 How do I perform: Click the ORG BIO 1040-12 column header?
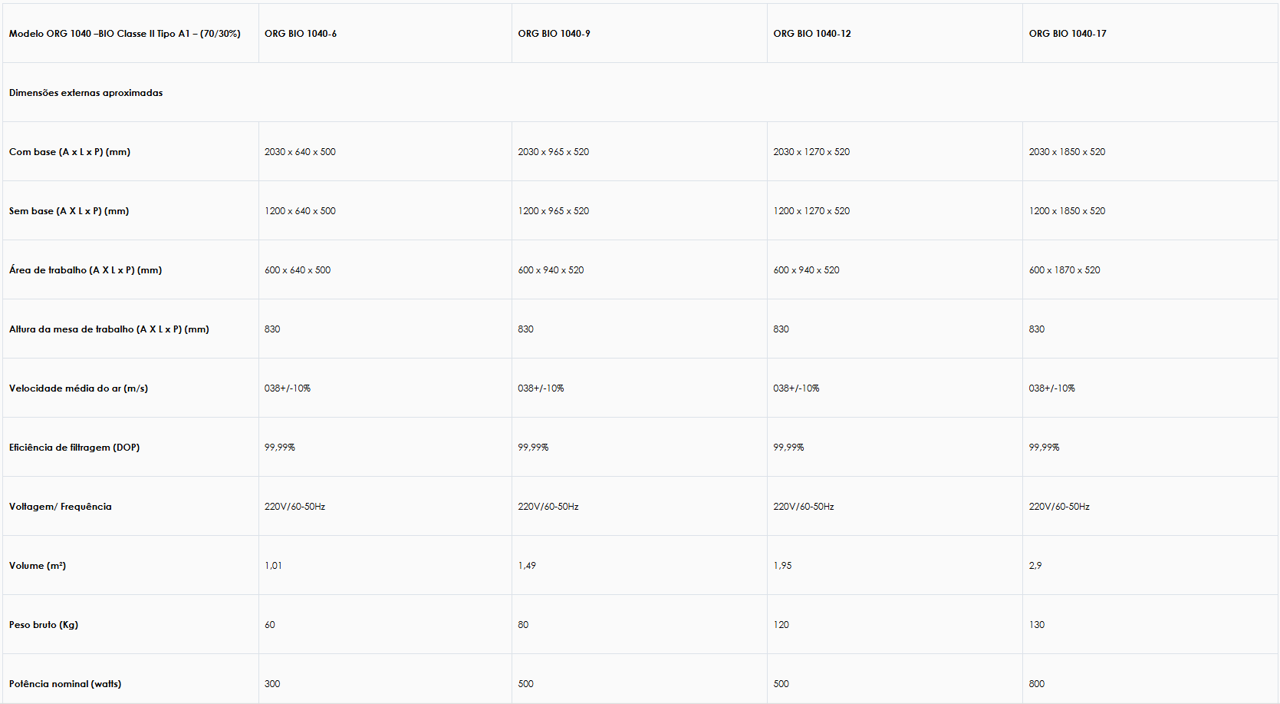click(x=812, y=34)
